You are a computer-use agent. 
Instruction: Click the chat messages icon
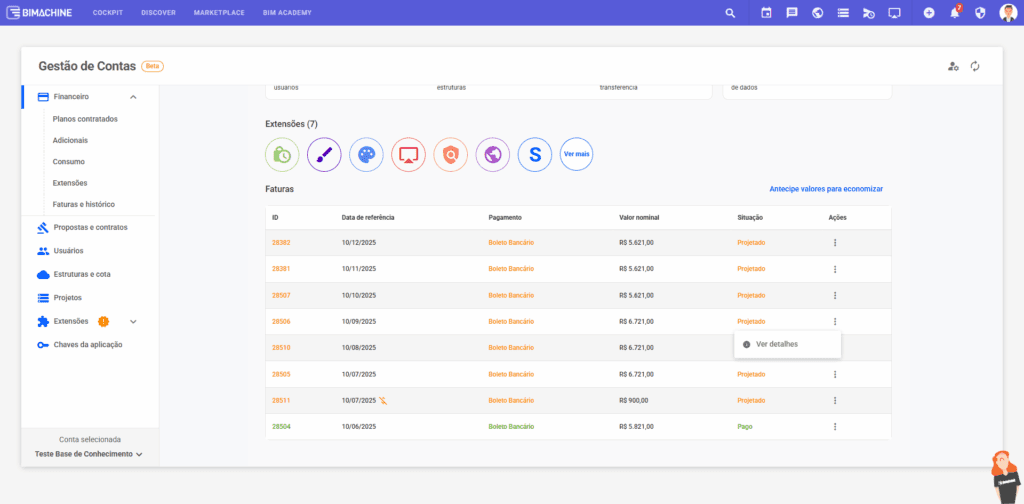click(792, 13)
